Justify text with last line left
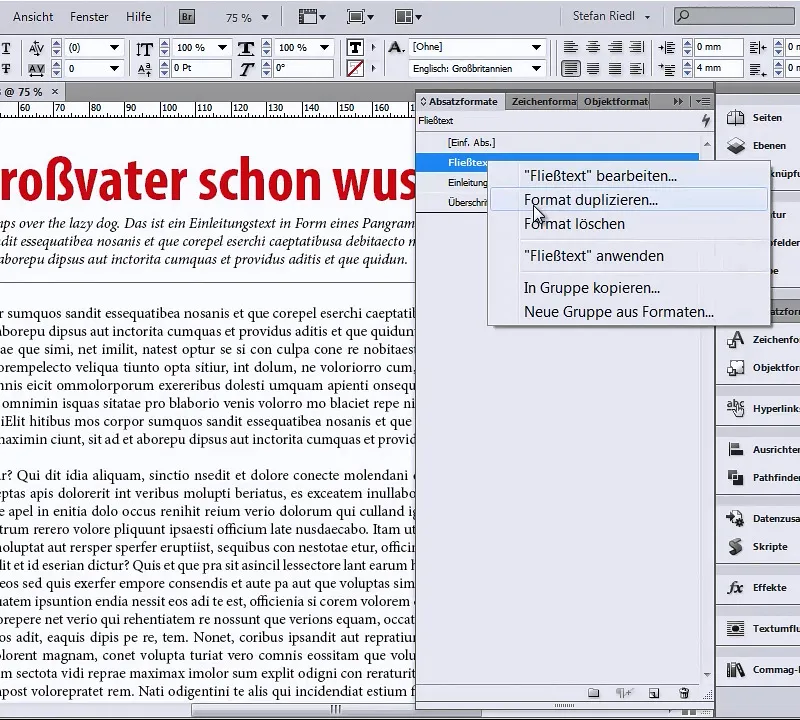The image size is (800, 720). pyautogui.click(x=570, y=68)
